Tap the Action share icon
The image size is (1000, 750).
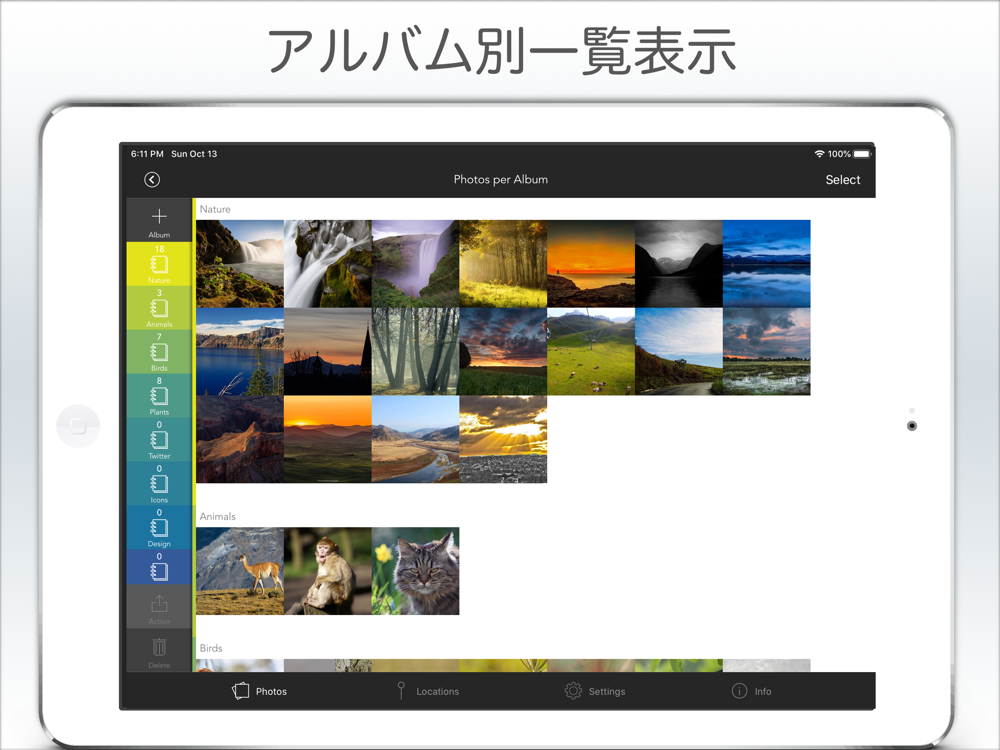coord(159,605)
